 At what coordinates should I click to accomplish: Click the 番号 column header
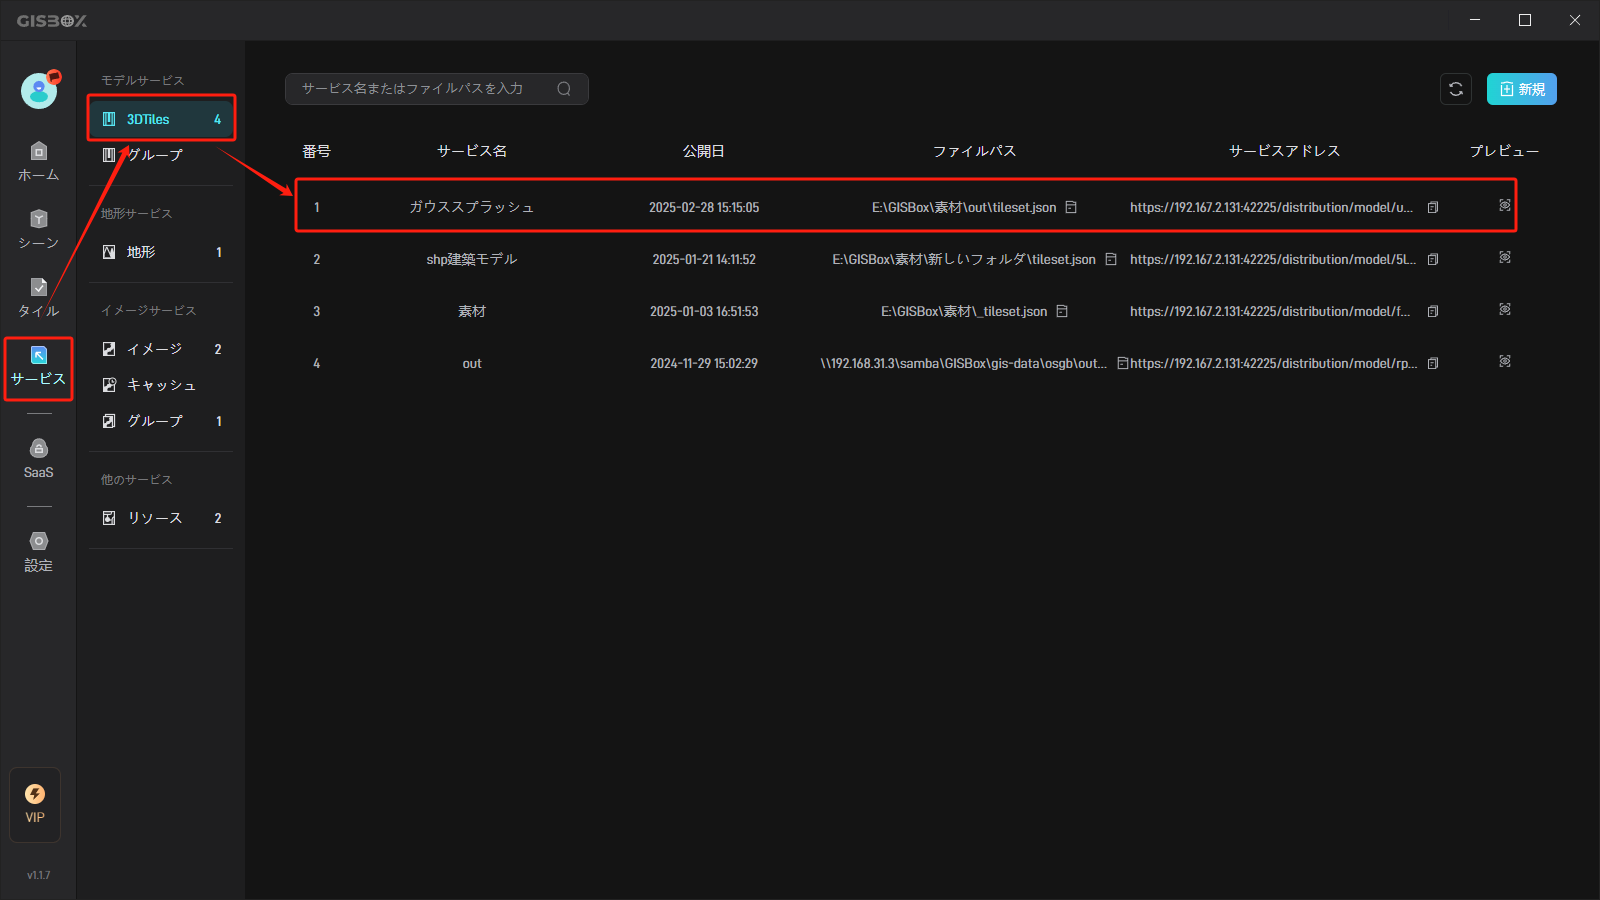tap(316, 151)
